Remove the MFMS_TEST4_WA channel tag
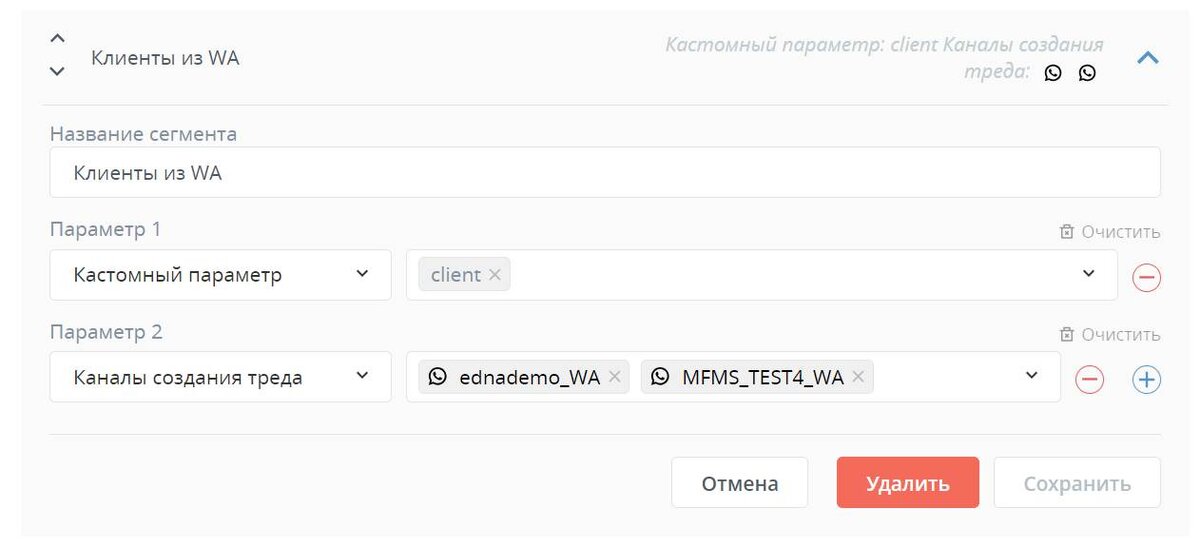This screenshot has height=548, width=1200. (x=858, y=377)
